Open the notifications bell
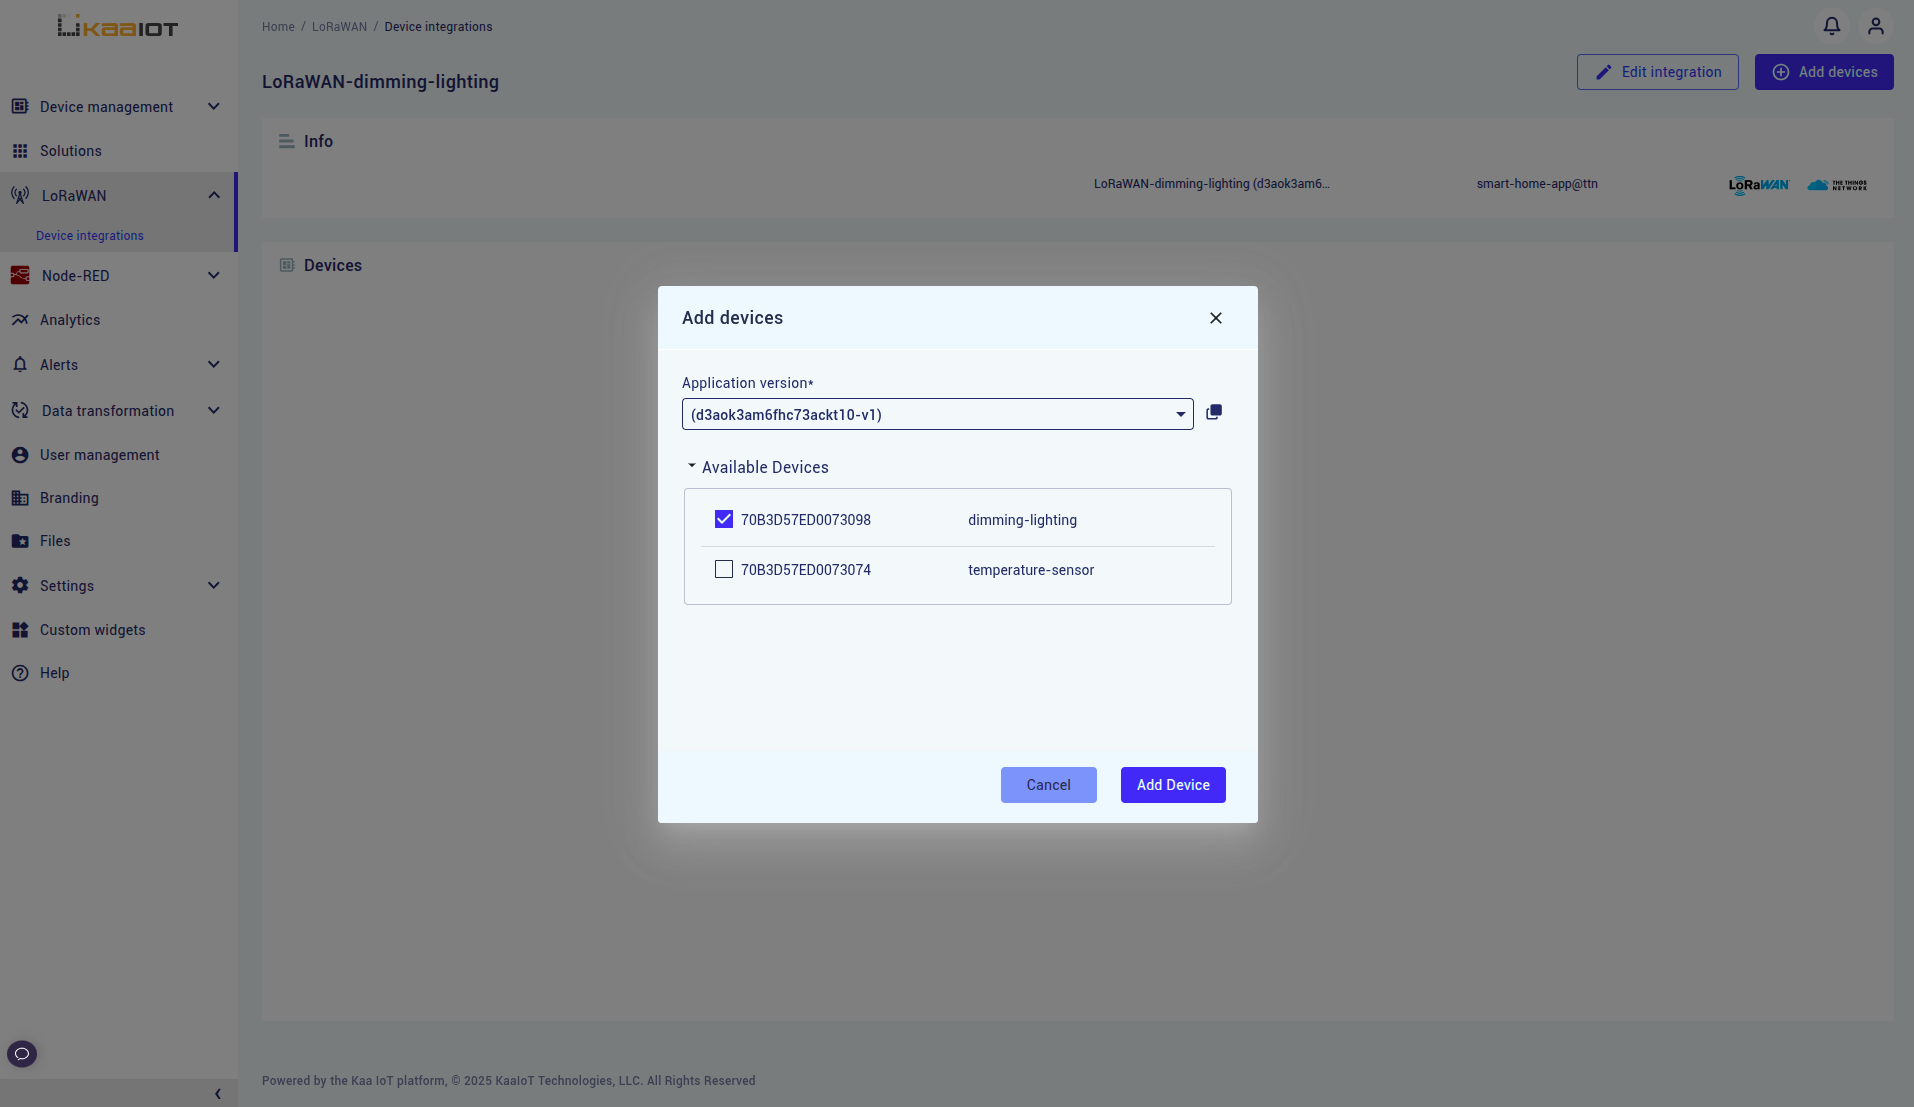 tap(1831, 26)
